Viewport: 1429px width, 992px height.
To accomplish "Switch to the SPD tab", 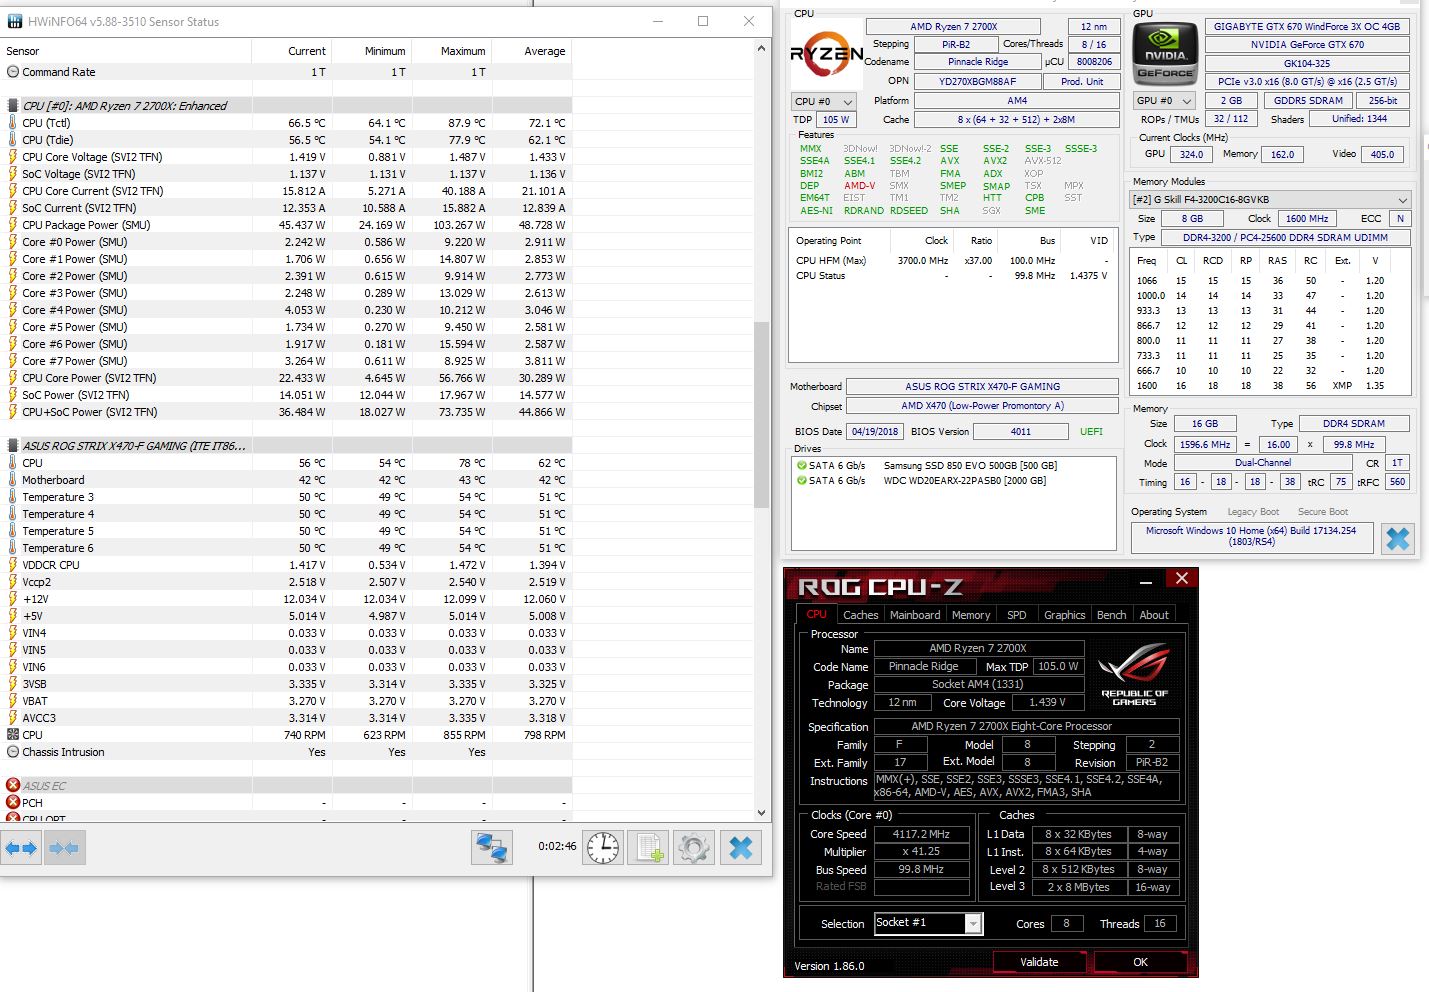I will click(x=1017, y=615).
